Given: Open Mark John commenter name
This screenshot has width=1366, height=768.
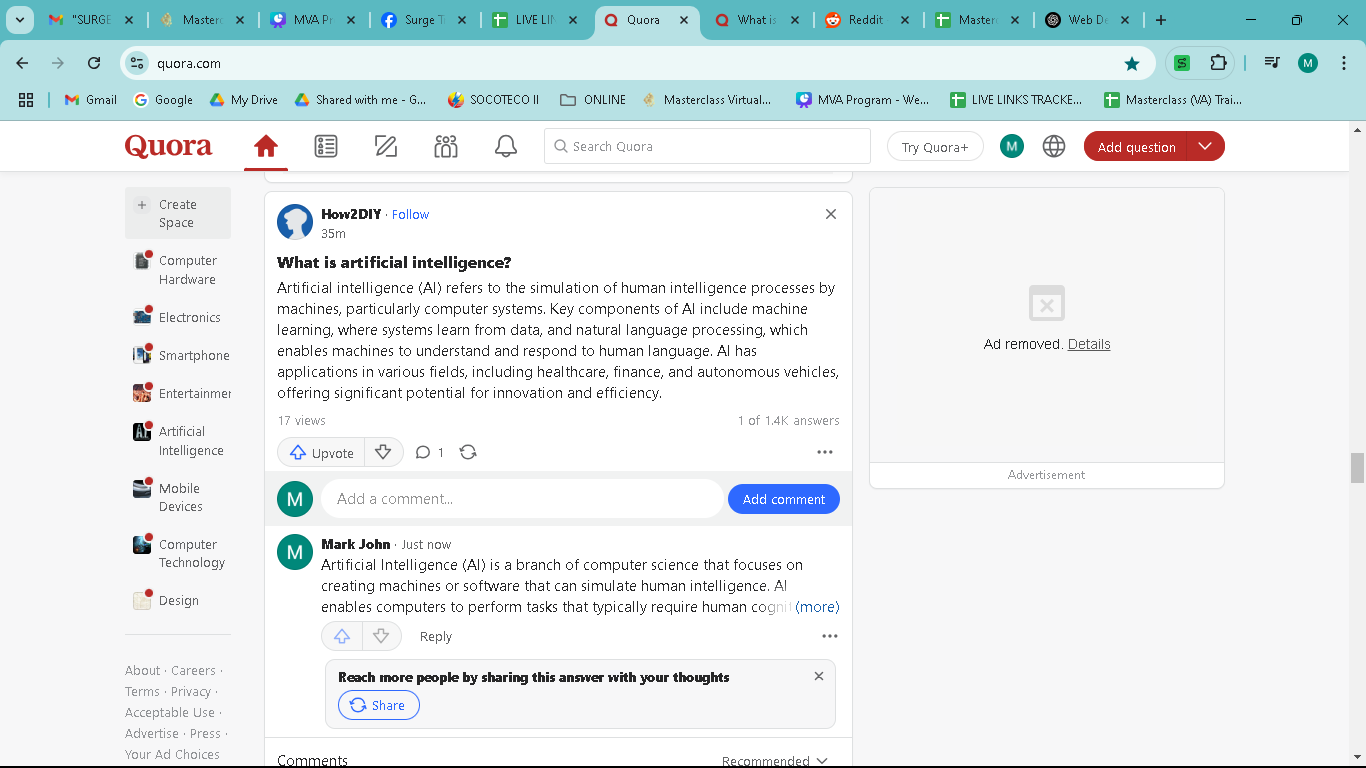Looking at the screenshot, I should [355, 544].
